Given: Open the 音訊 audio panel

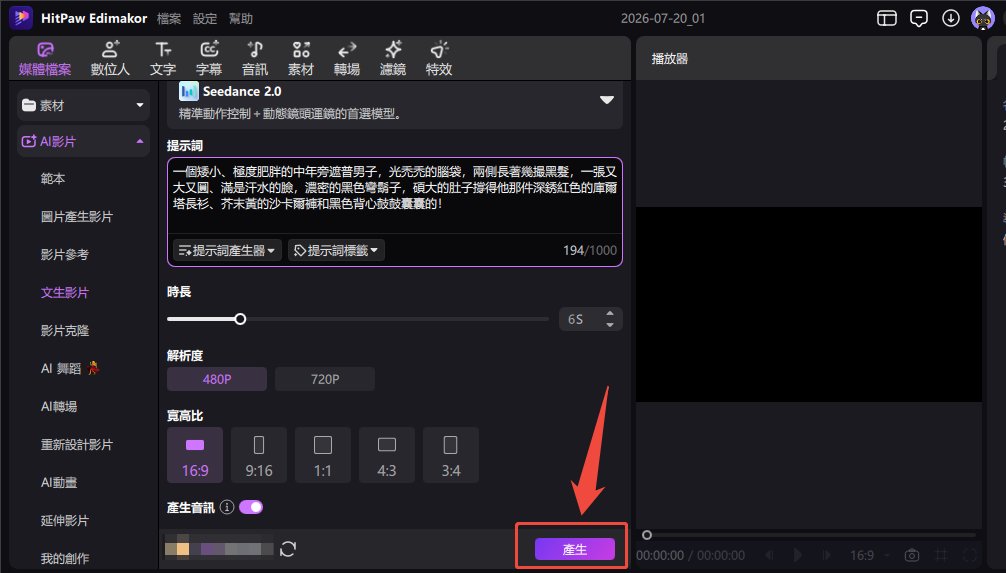Looking at the screenshot, I should [x=255, y=58].
